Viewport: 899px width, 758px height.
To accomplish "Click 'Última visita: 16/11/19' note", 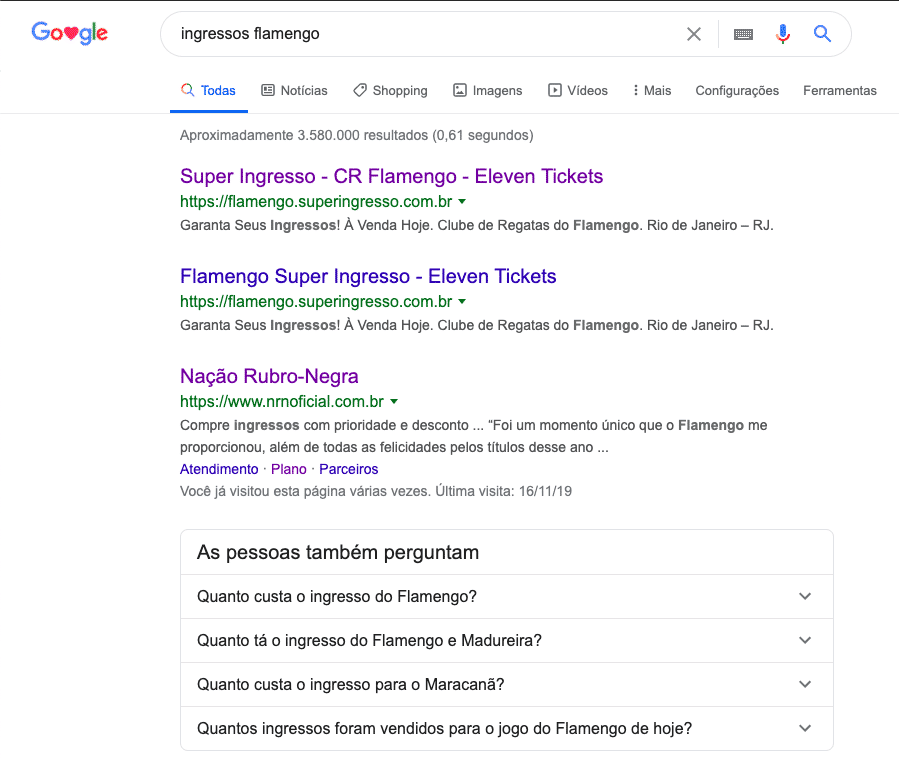I will click(x=503, y=491).
